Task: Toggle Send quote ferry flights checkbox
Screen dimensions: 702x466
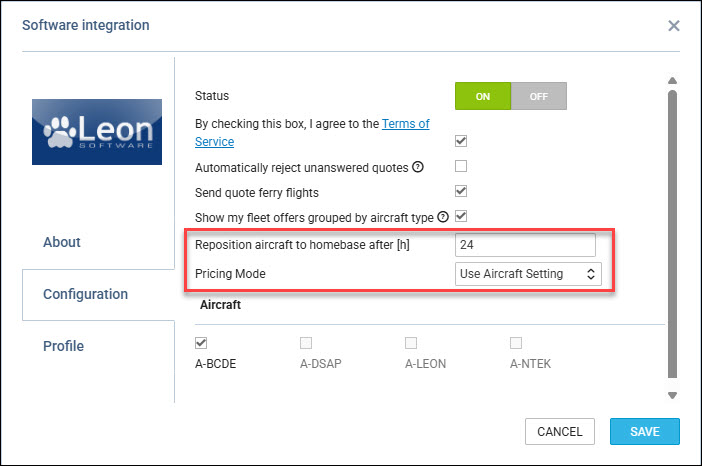Action: pyautogui.click(x=461, y=191)
